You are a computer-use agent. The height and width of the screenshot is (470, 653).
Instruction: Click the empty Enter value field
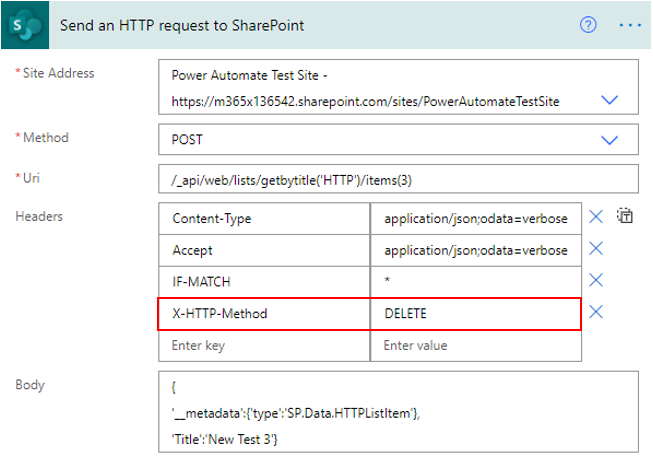point(476,346)
